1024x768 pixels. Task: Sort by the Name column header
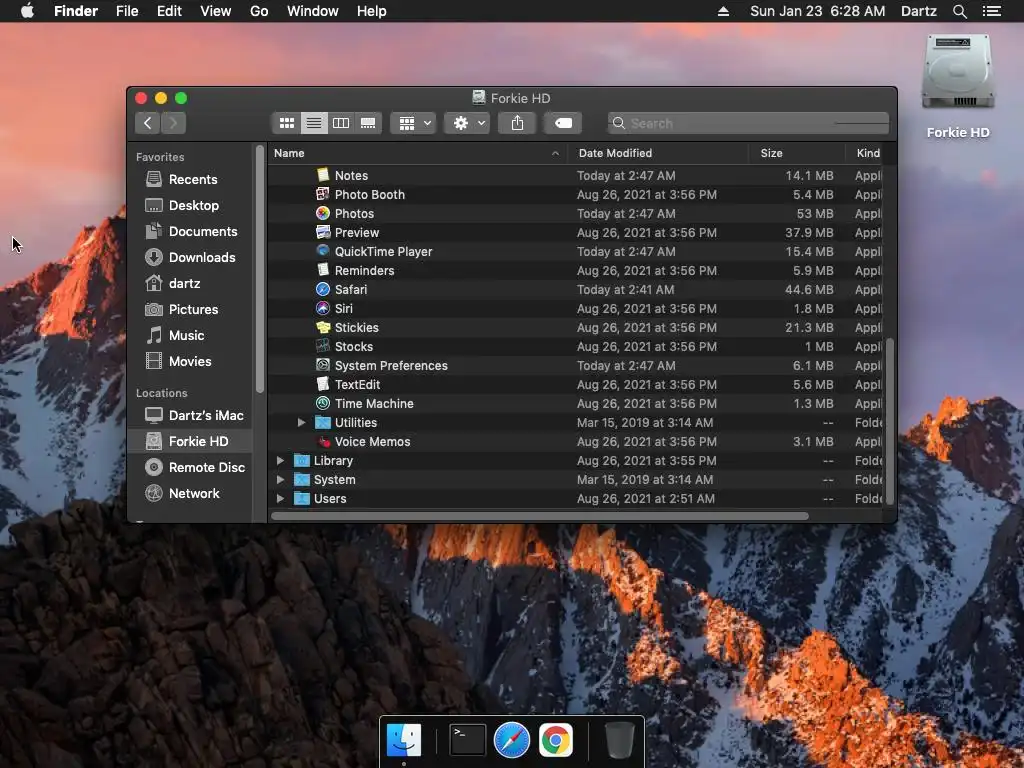pyautogui.click(x=417, y=153)
